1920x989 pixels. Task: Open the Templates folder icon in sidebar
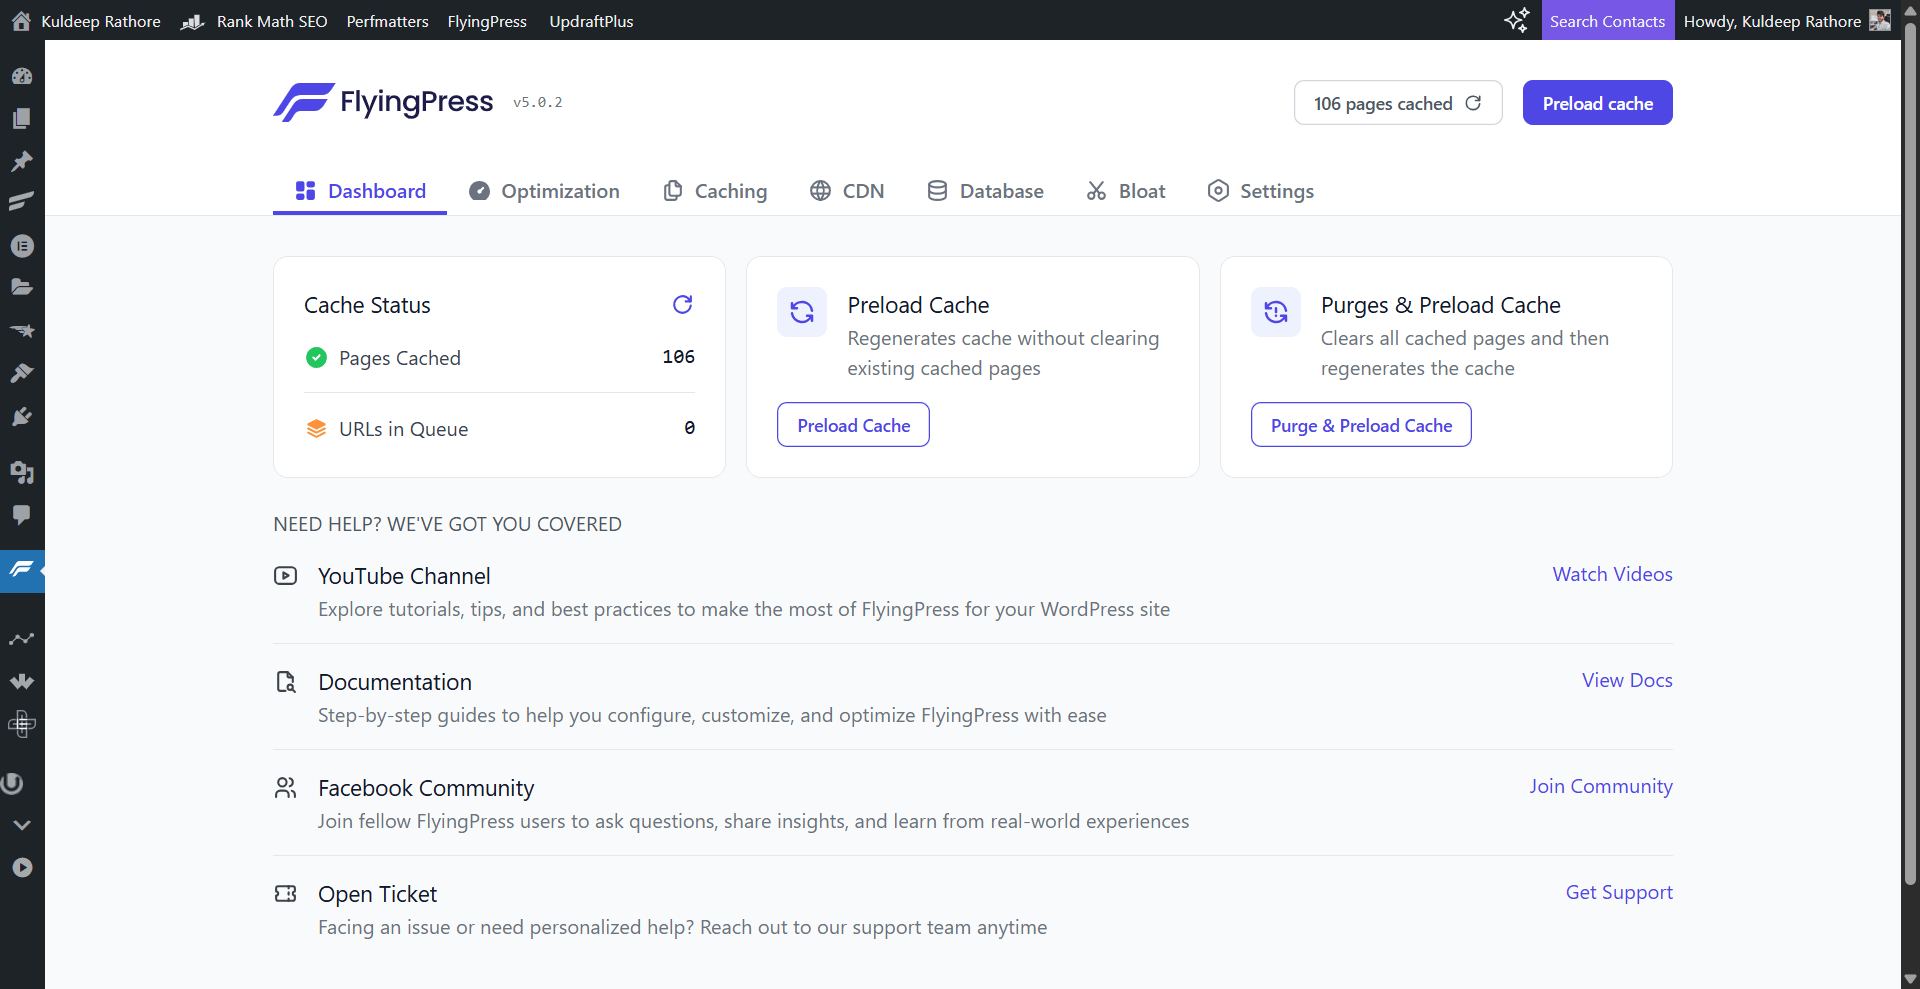(22, 288)
